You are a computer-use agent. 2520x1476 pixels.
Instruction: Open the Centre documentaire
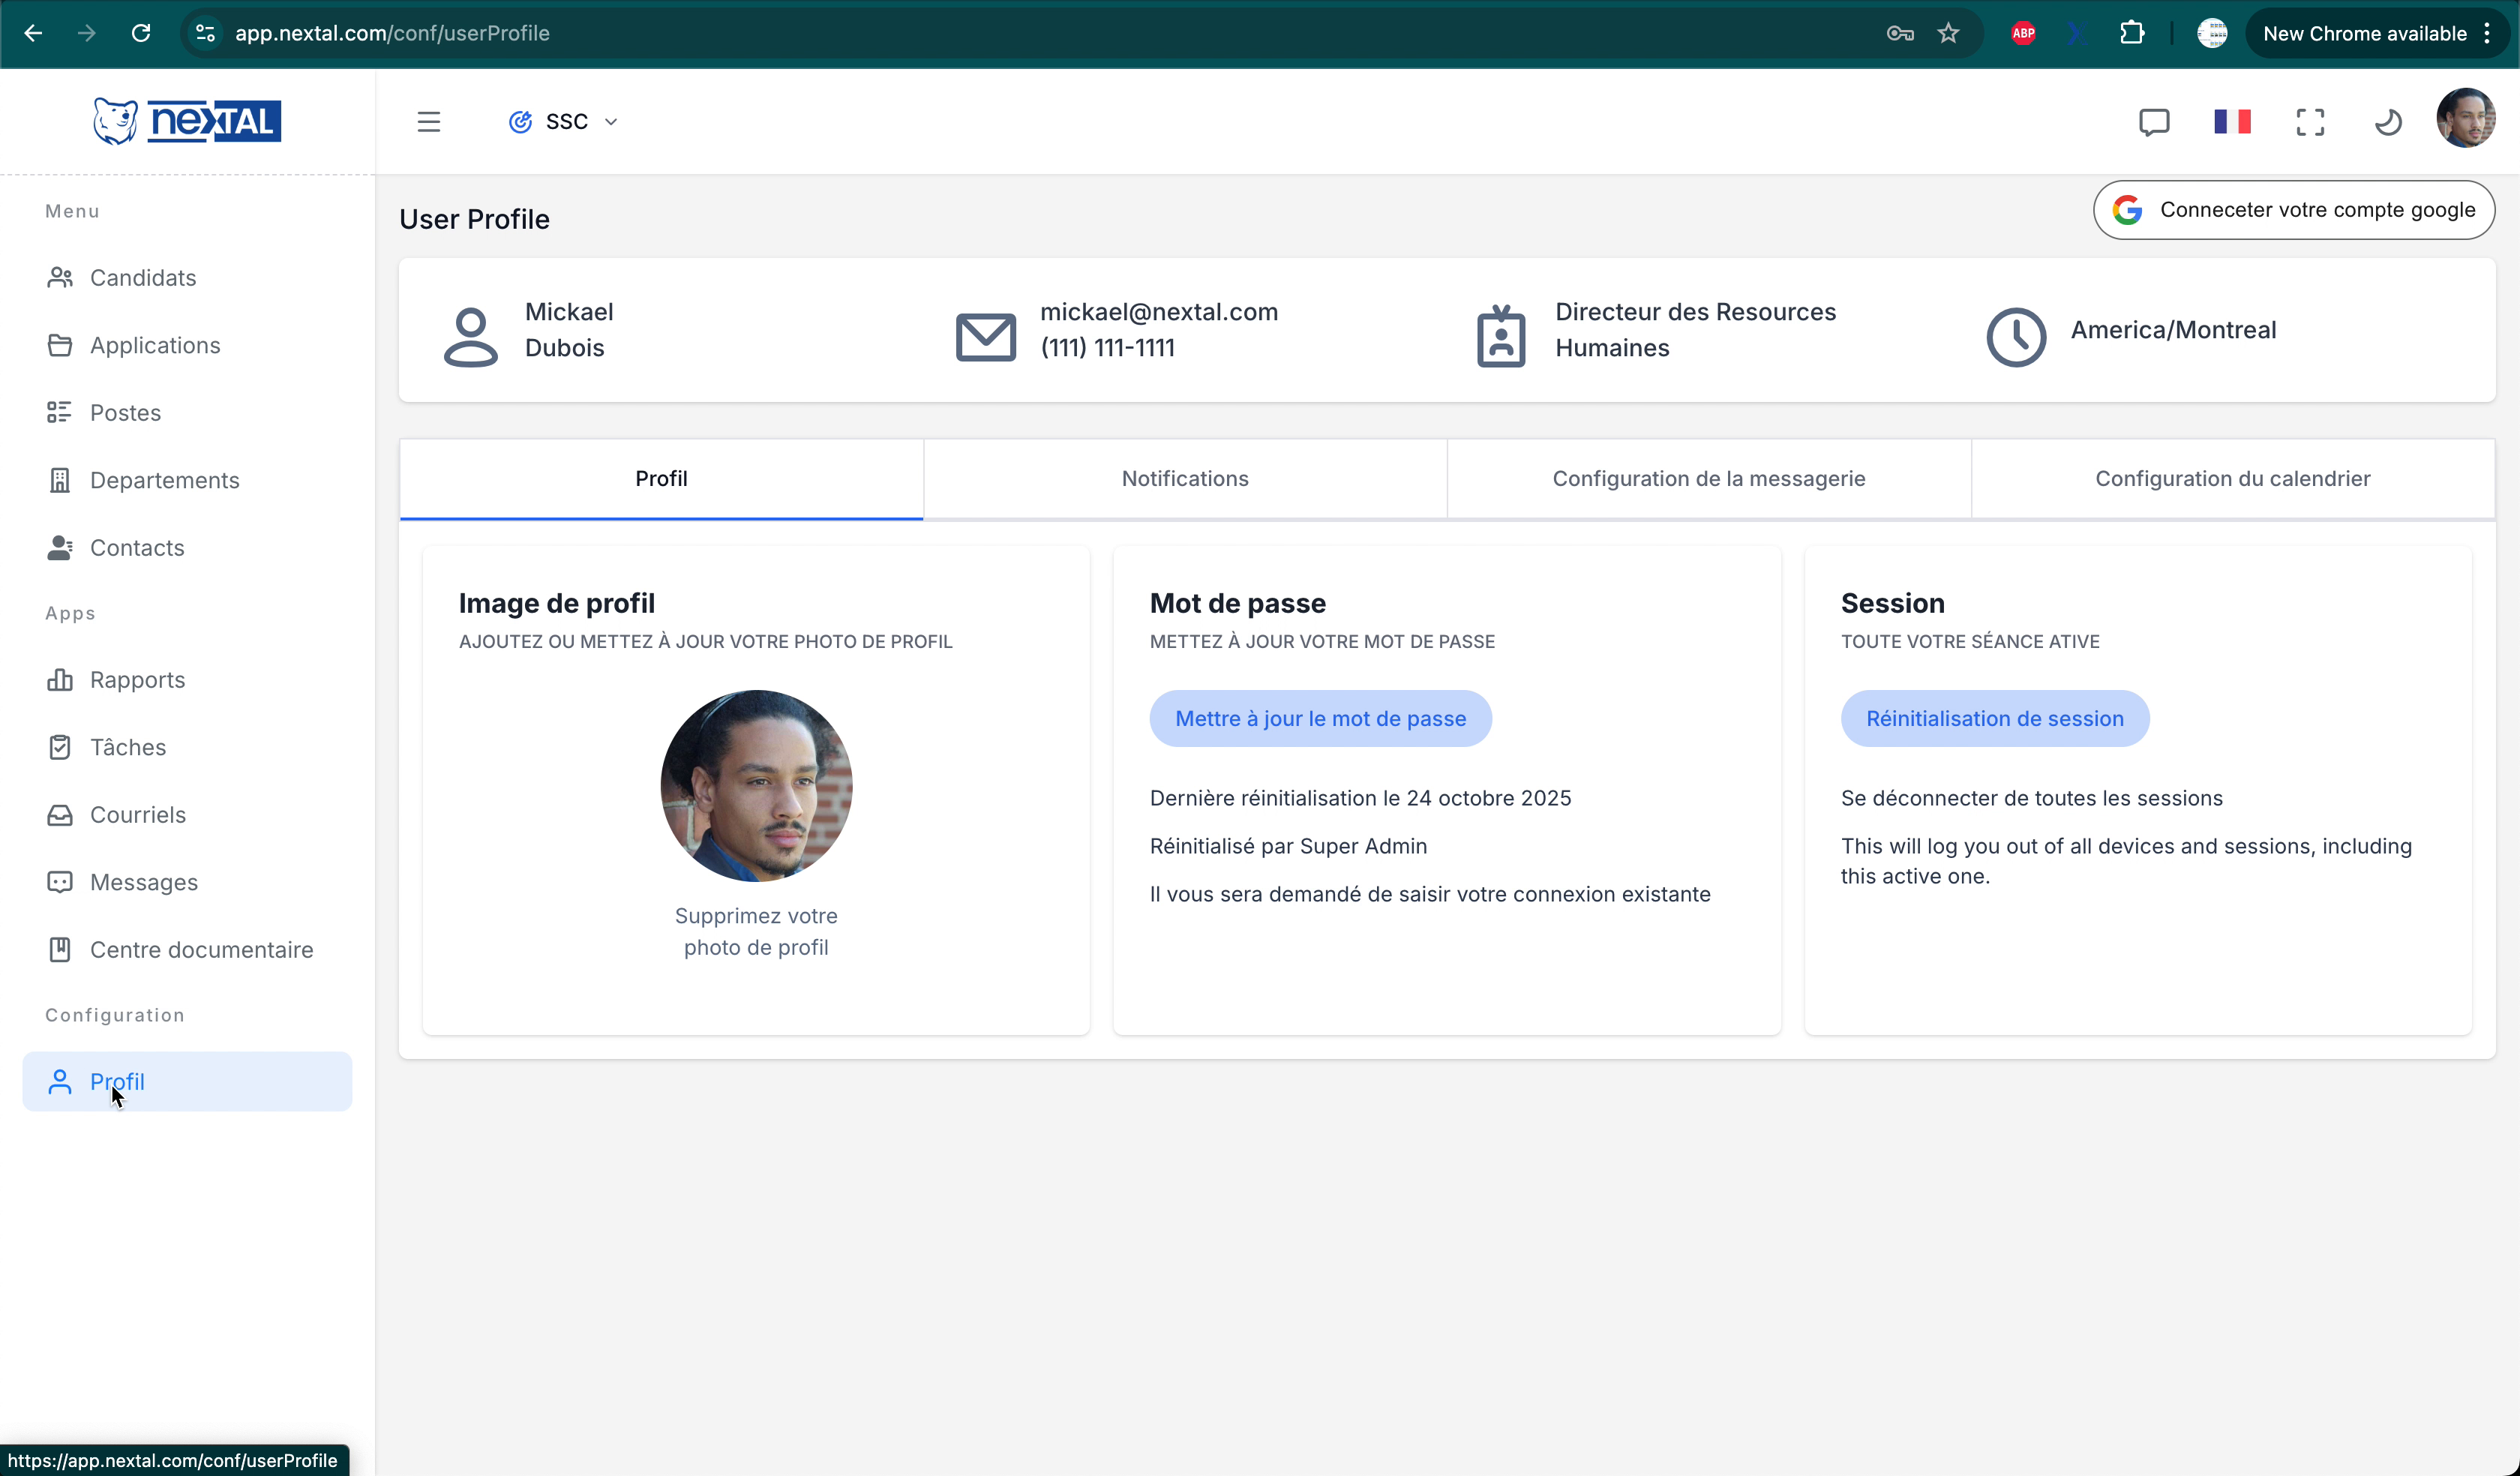pyautogui.click(x=202, y=949)
